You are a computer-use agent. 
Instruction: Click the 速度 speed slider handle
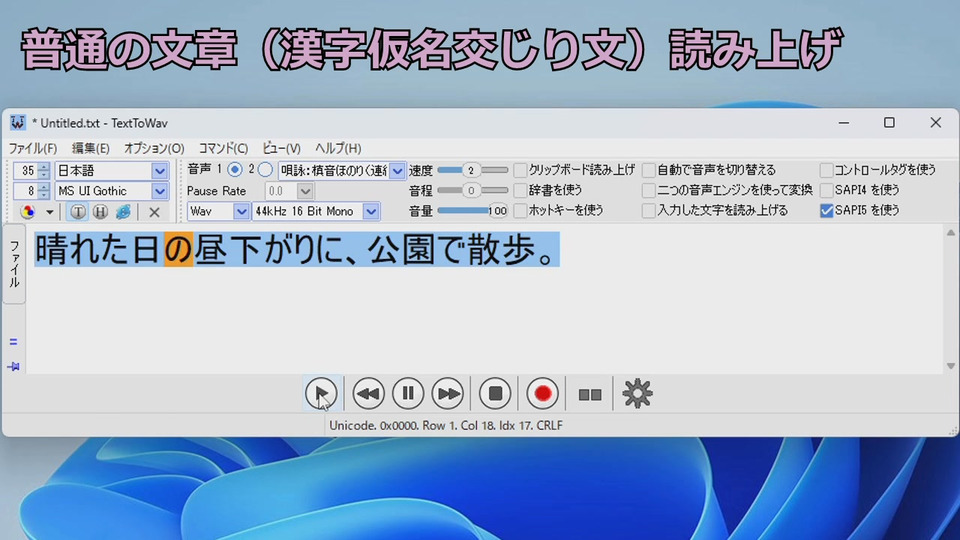pos(471,170)
